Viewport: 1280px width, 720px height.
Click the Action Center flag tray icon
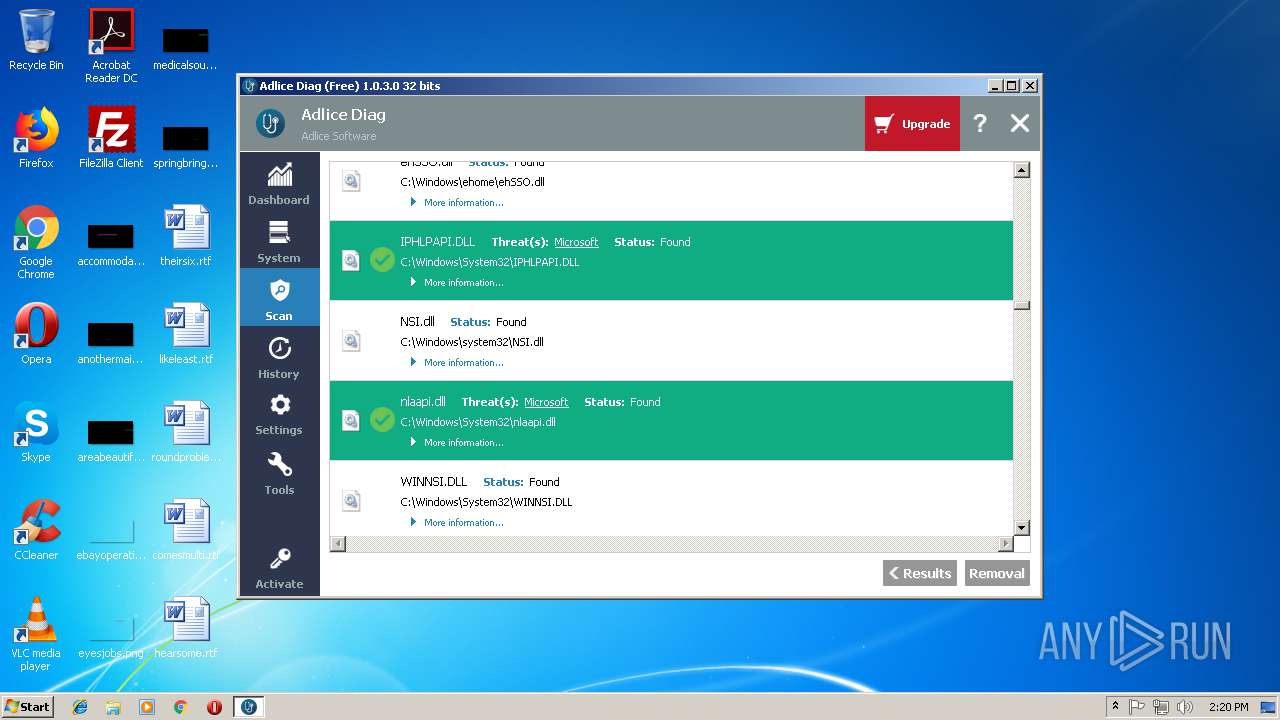click(1137, 707)
